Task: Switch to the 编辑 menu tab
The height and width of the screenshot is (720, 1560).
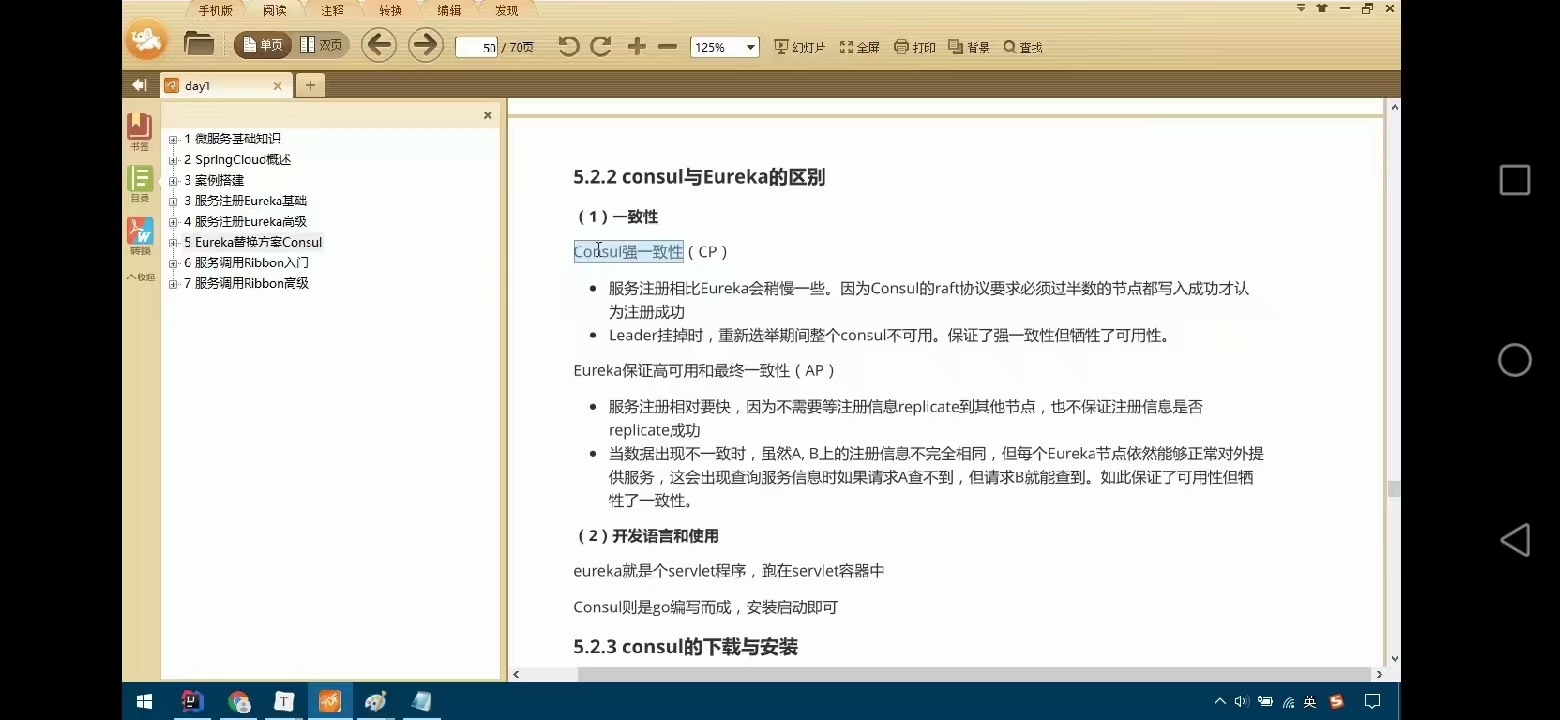Action: click(449, 11)
